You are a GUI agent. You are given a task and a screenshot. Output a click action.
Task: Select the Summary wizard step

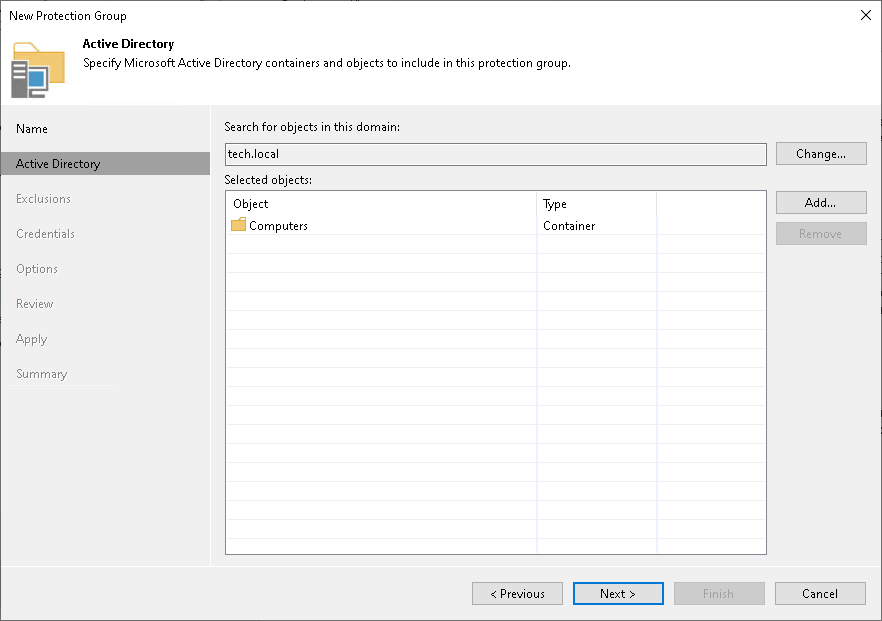pyautogui.click(x=41, y=373)
